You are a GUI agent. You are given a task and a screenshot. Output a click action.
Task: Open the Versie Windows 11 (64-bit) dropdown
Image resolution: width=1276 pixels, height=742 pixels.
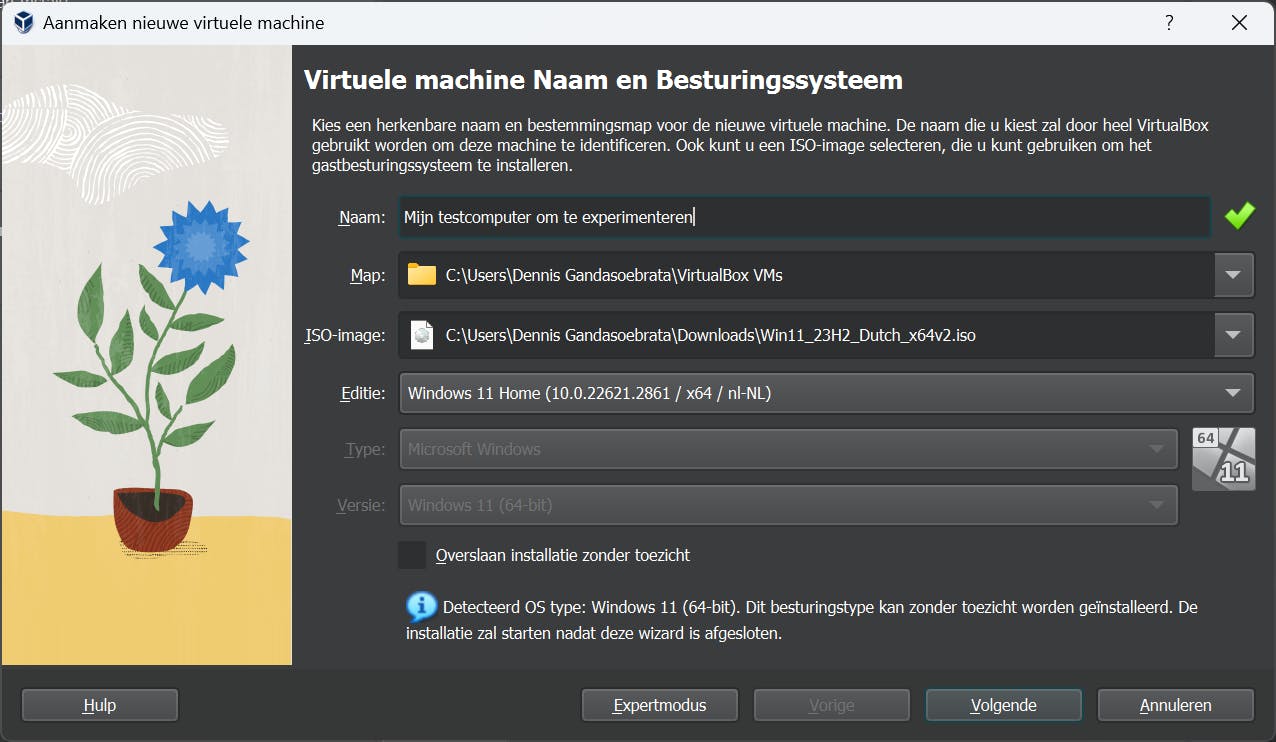click(x=788, y=505)
